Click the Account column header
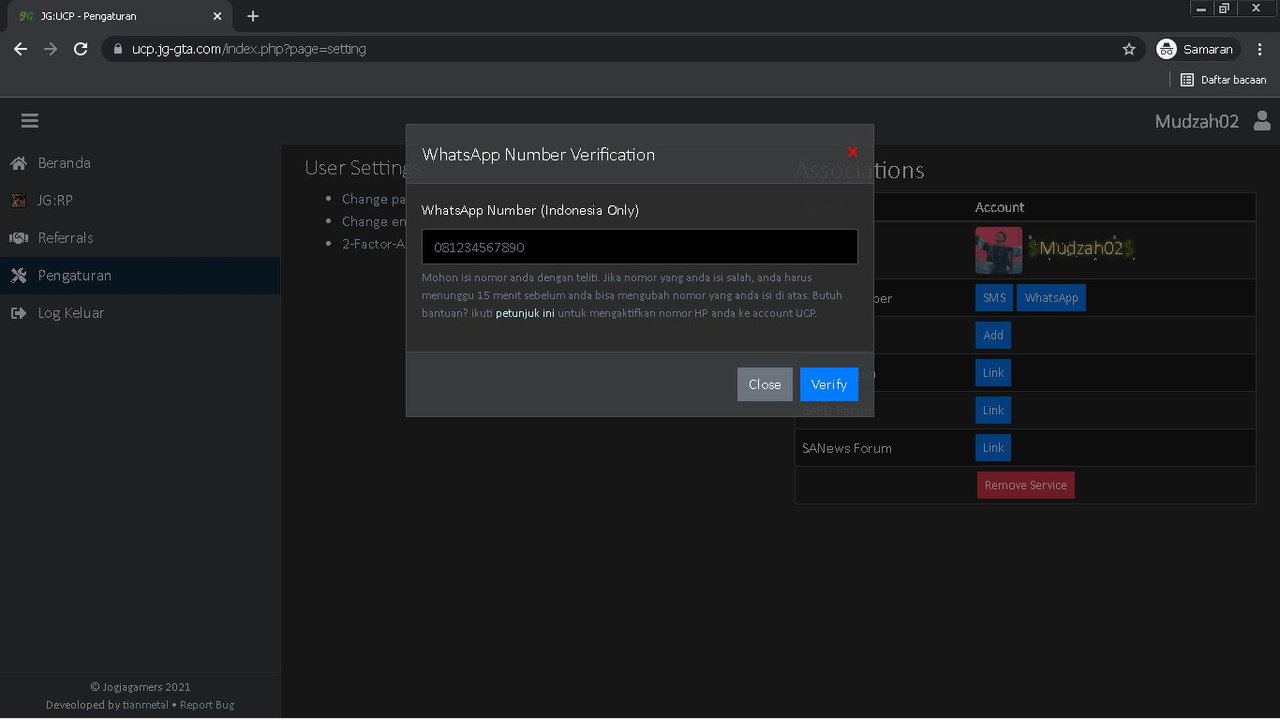The width and height of the screenshot is (1280, 720). 1000,207
